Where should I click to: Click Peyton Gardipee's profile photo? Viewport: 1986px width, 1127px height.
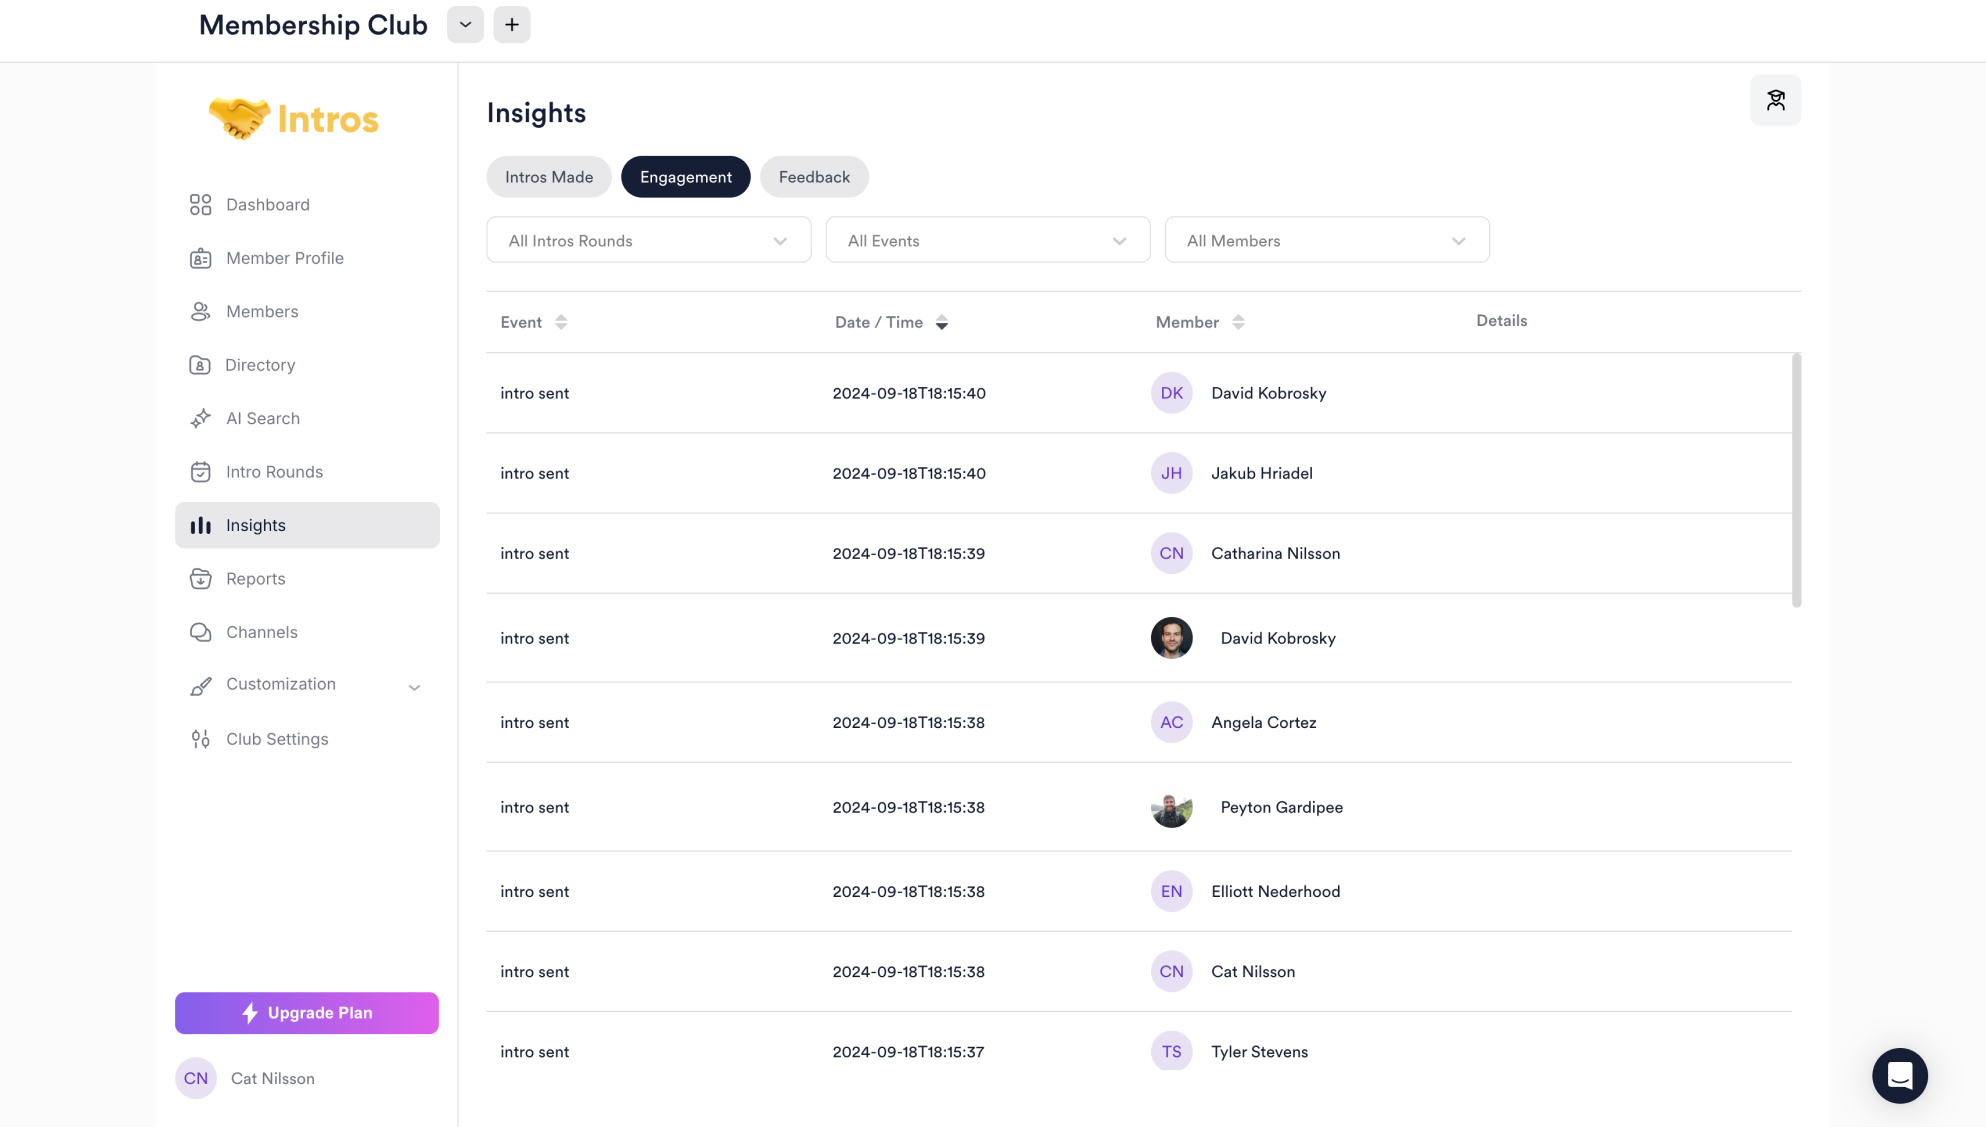click(x=1171, y=808)
